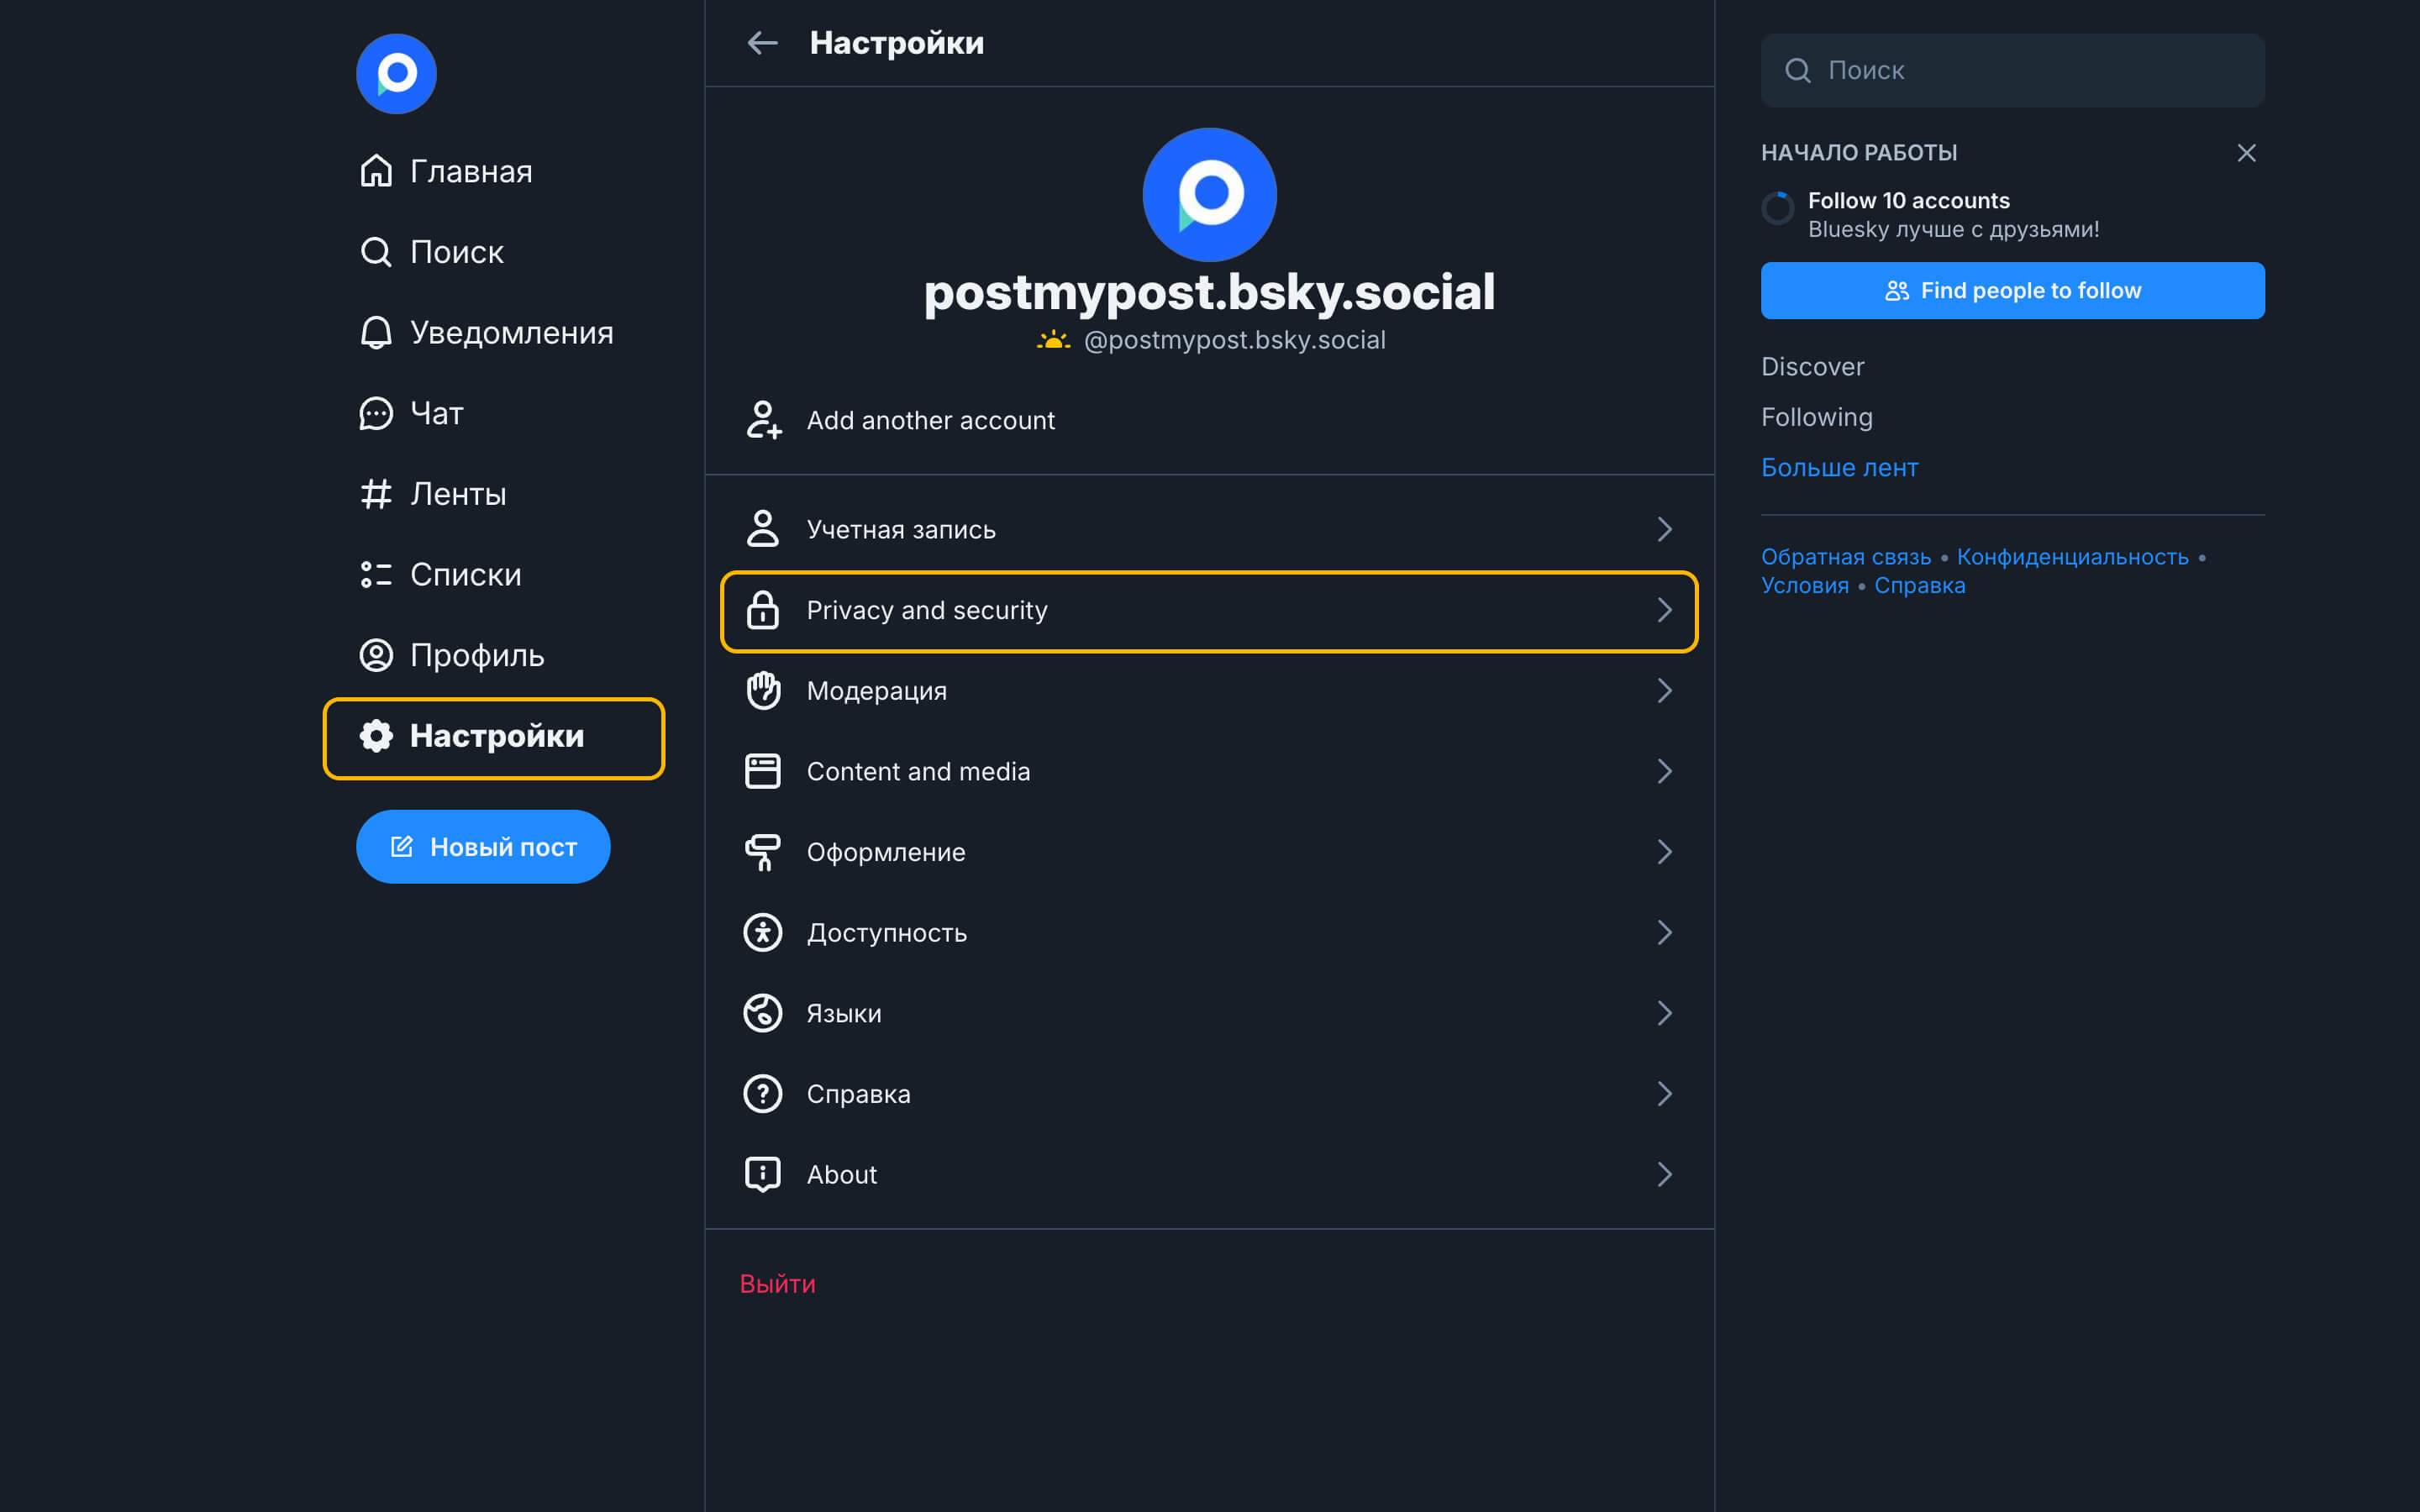
Task: Click the Новый пост button
Action: coord(483,847)
